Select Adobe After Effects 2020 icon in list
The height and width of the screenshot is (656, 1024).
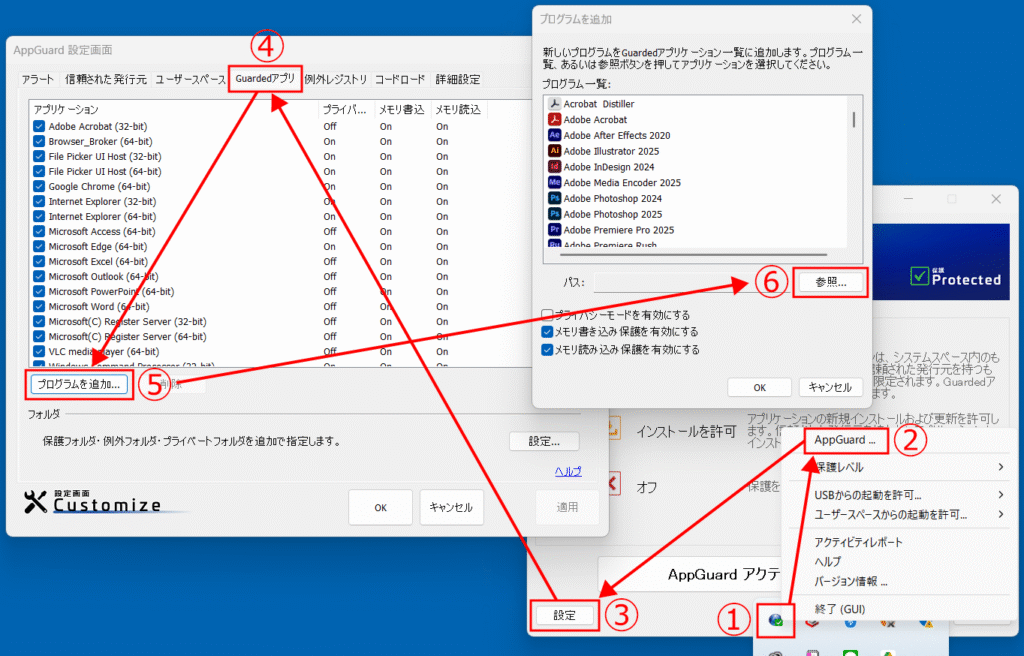554,135
